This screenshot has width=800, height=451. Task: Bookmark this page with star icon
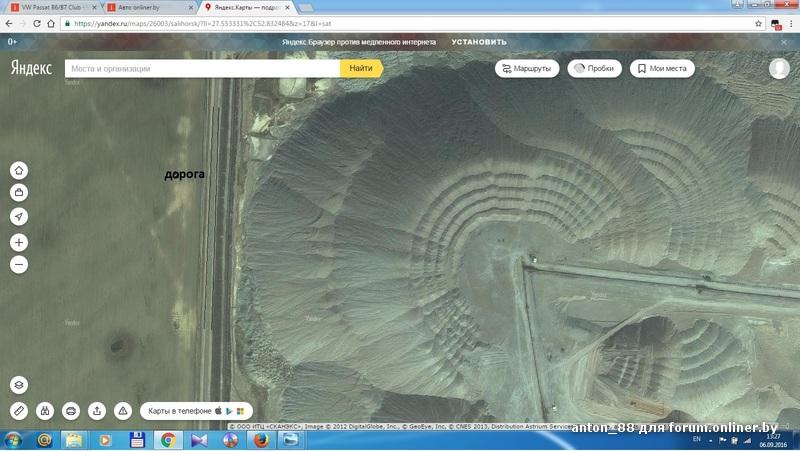(758, 23)
